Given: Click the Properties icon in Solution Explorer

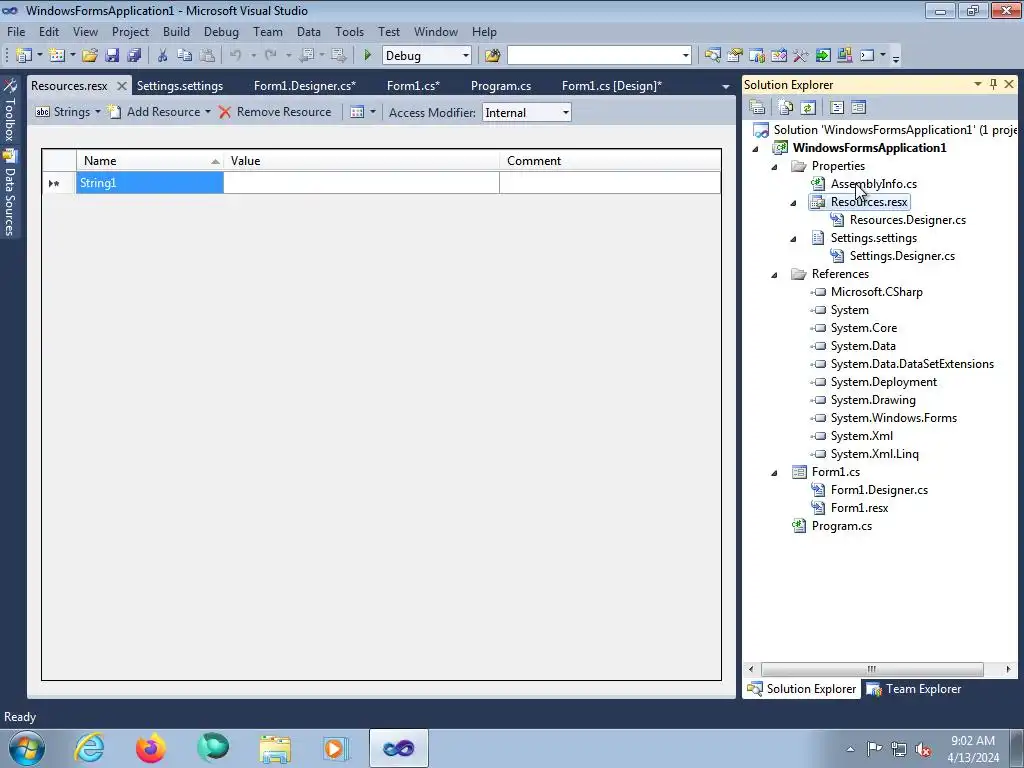Looking at the screenshot, I should [758, 107].
